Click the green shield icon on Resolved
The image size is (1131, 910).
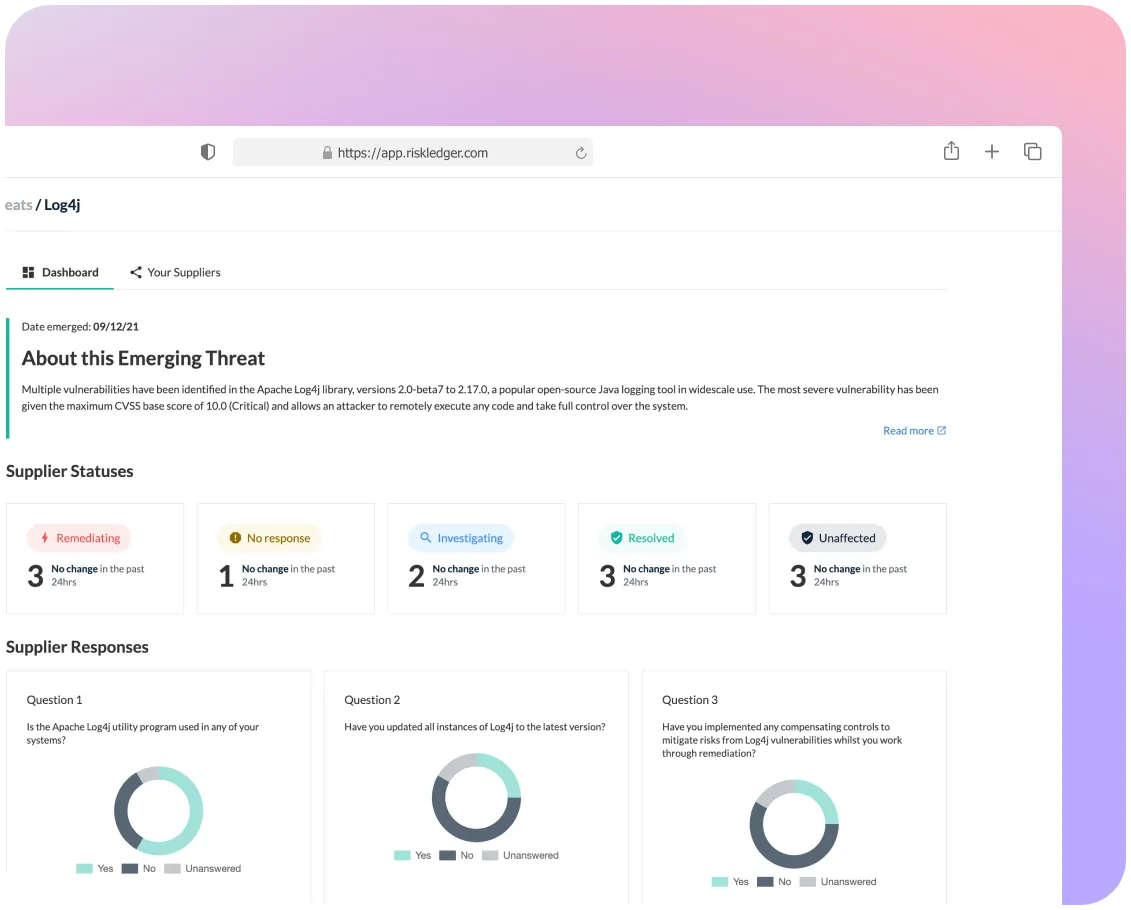[616, 538]
